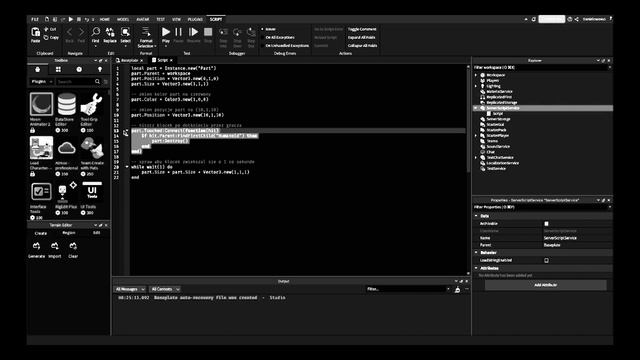The height and width of the screenshot is (360, 640).
Task: Collapse the while loop at line 20
Action: point(127,167)
